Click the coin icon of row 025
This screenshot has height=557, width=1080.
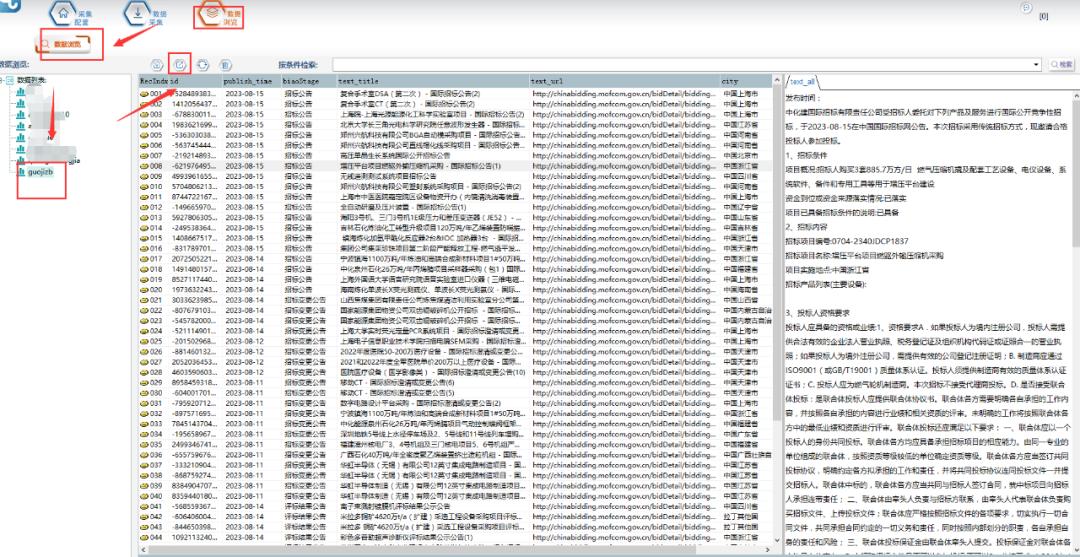pos(144,341)
